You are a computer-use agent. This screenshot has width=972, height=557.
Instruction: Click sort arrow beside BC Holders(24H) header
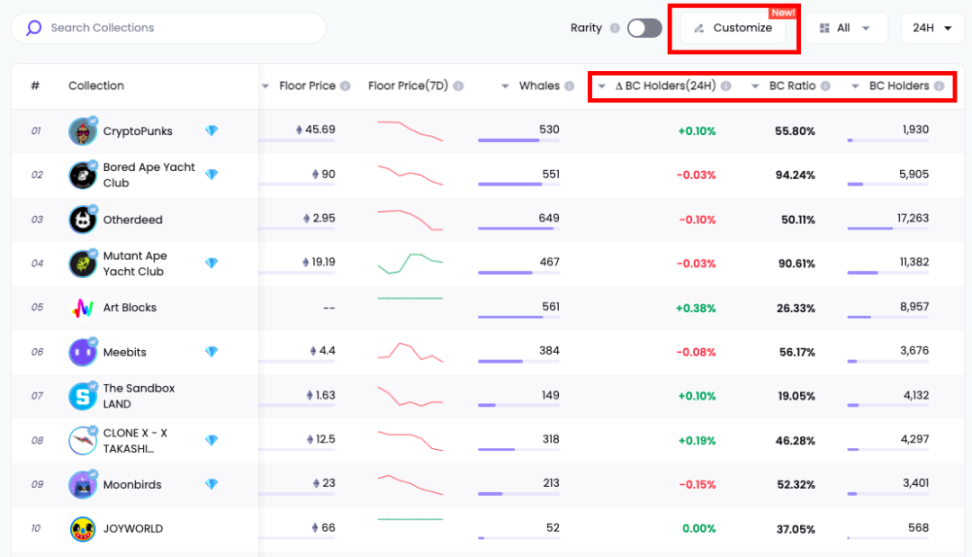(x=602, y=86)
